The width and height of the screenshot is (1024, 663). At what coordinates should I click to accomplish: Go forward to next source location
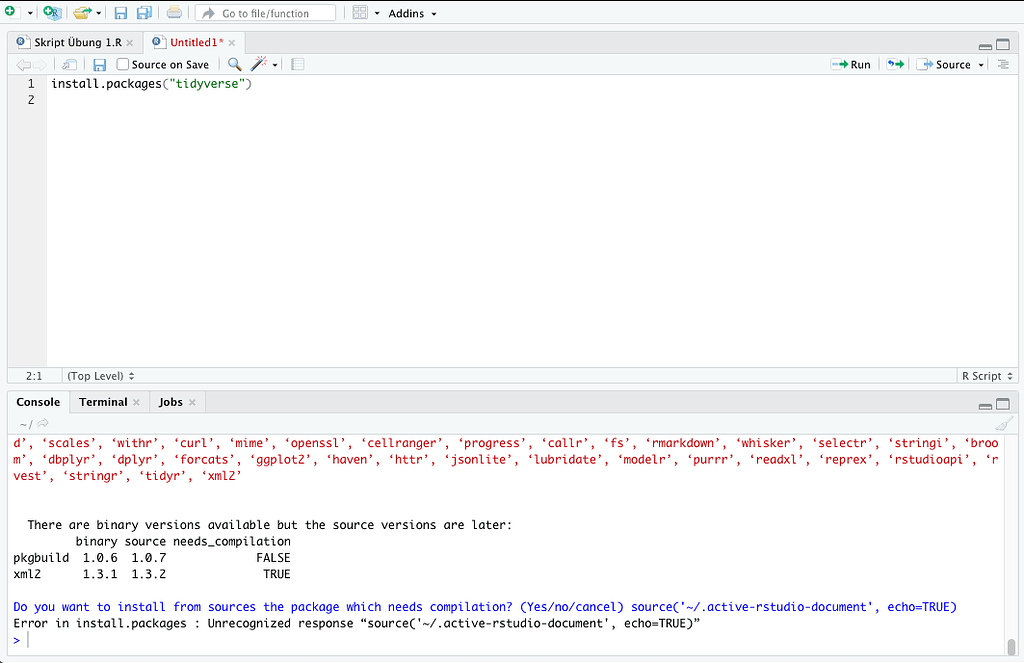(40, 65)
